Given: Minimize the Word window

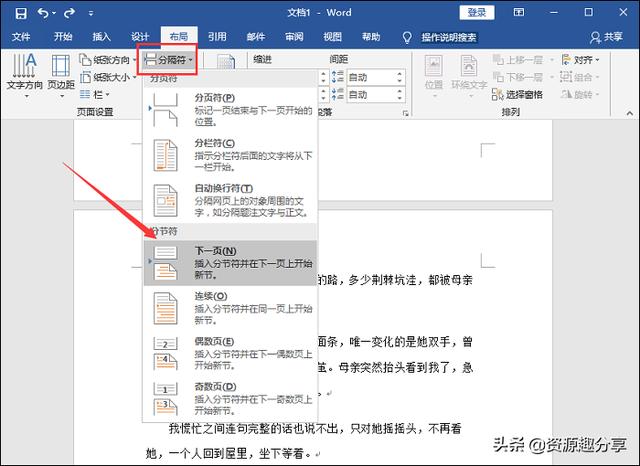Looking at the screenshot, I should (554, 13).
